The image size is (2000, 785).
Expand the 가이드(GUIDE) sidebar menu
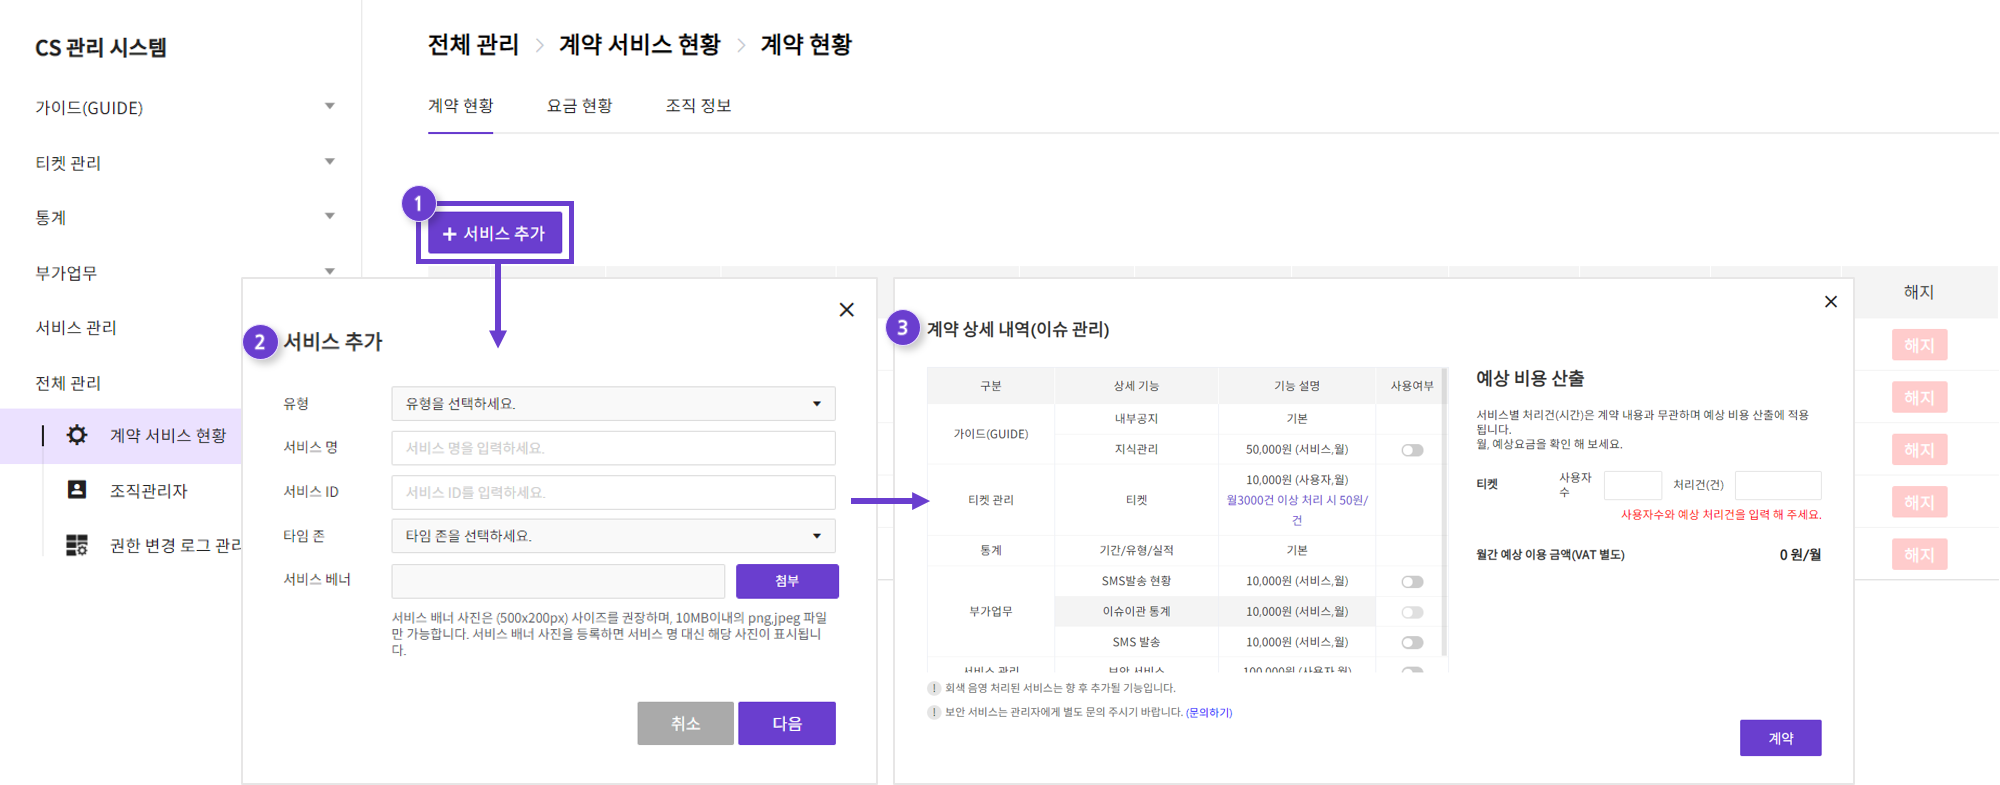click(x=329, y=106)
